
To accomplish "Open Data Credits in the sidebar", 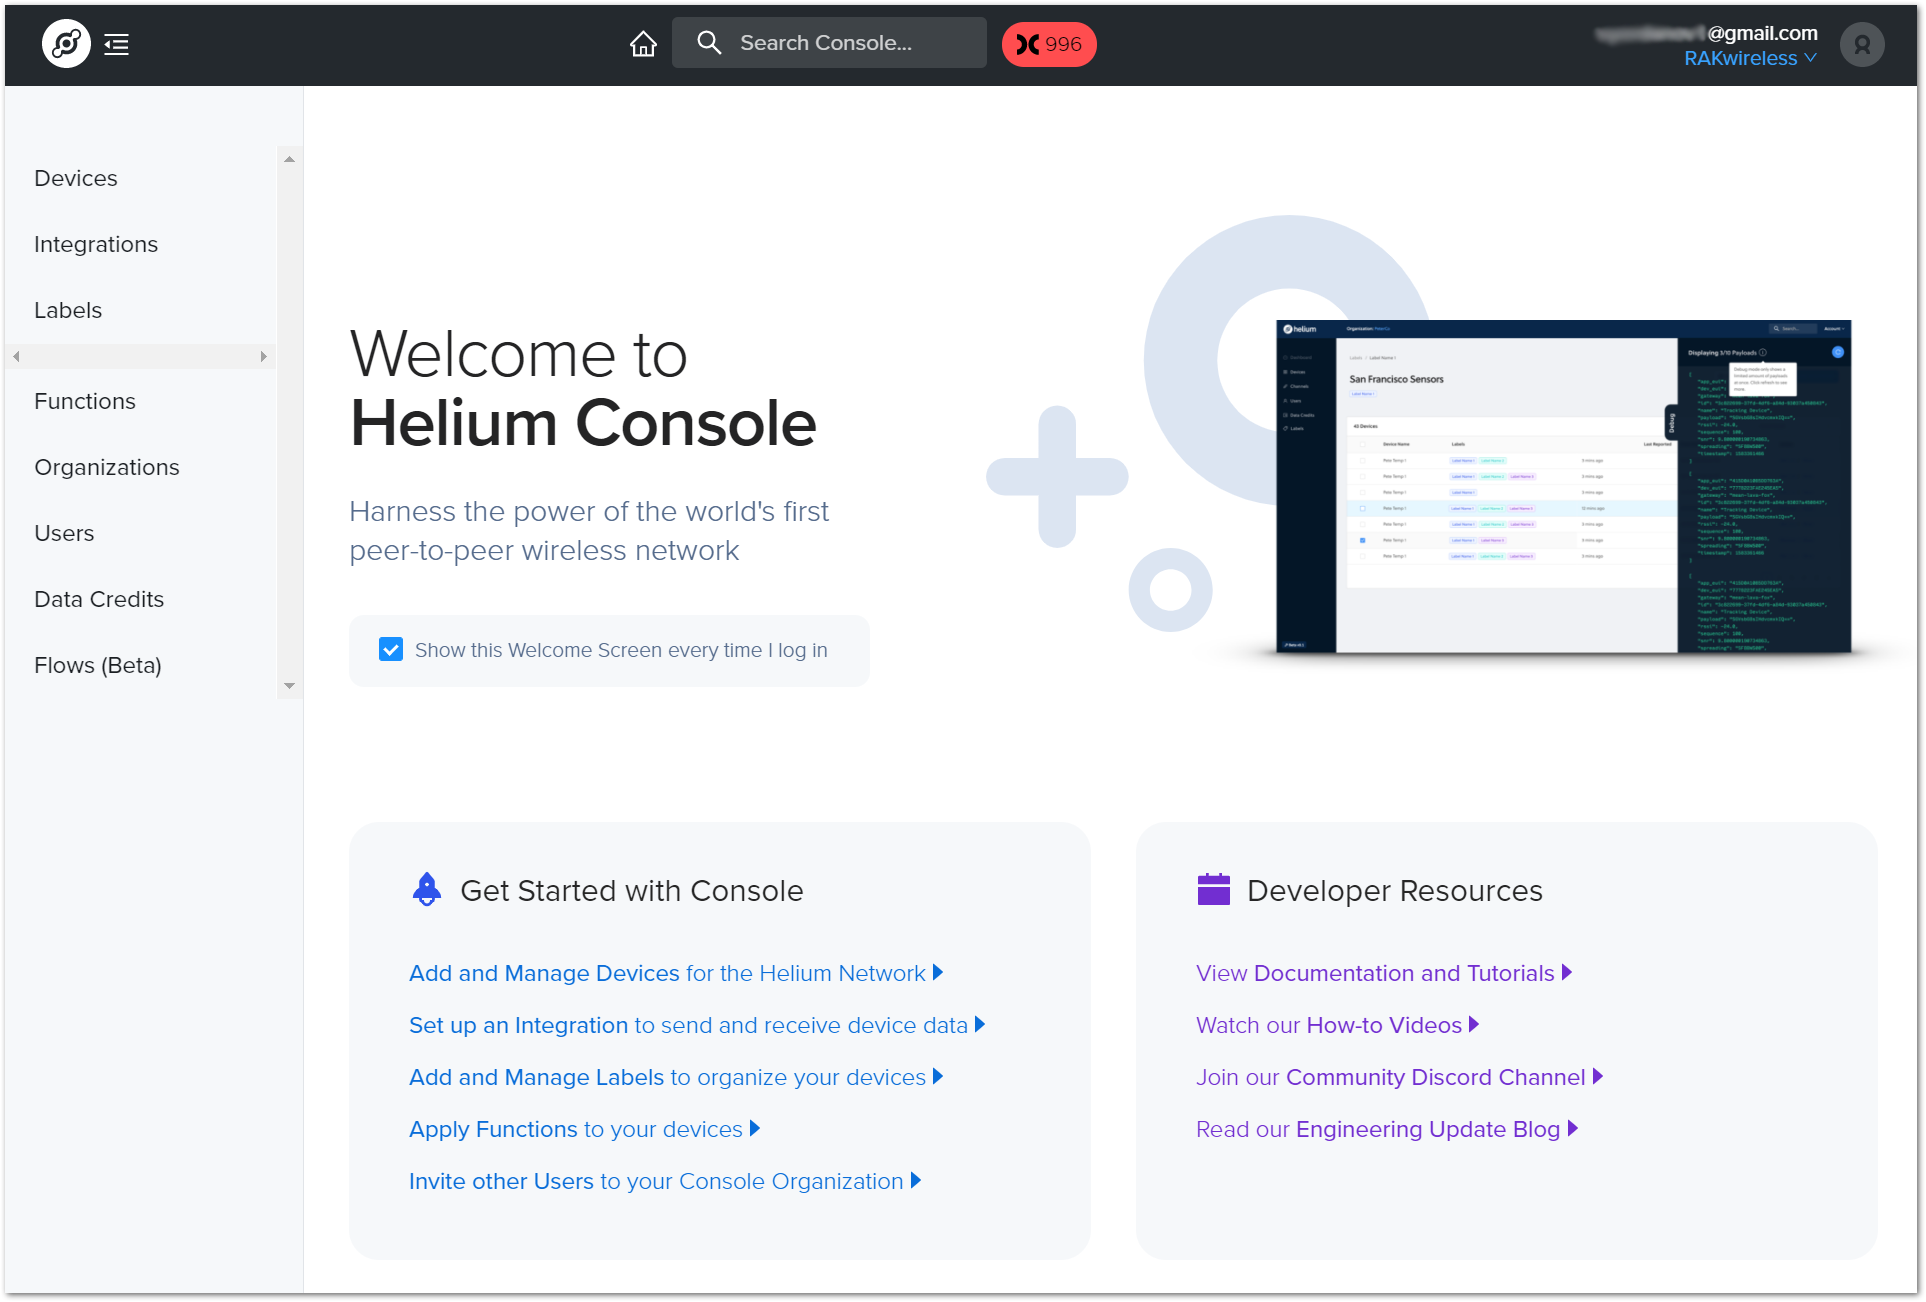I will coord(99,599).
